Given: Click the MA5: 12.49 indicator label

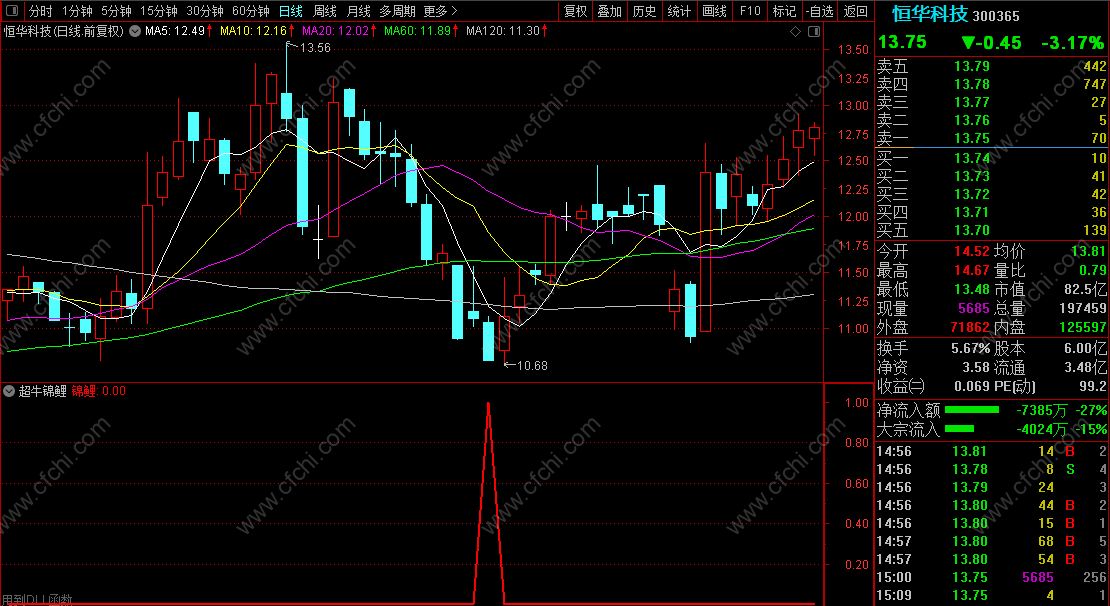Looking at the screenshot, I should 174,31.
